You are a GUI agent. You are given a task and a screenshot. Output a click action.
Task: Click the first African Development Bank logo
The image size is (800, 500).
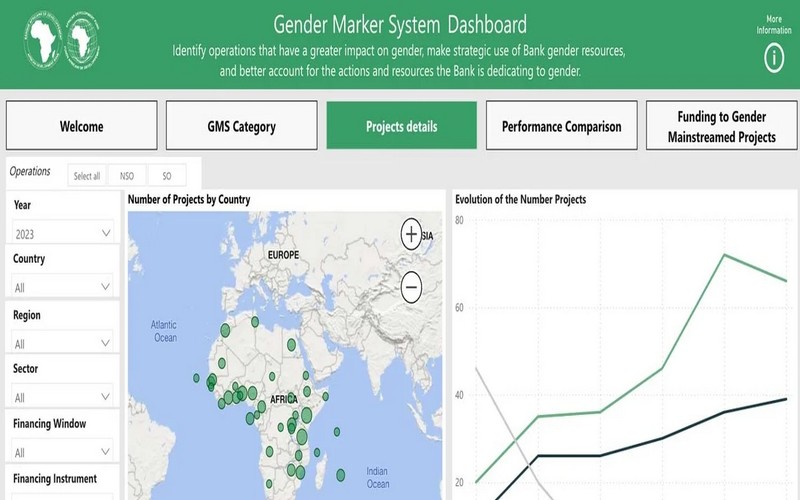(x=42, y=40)
